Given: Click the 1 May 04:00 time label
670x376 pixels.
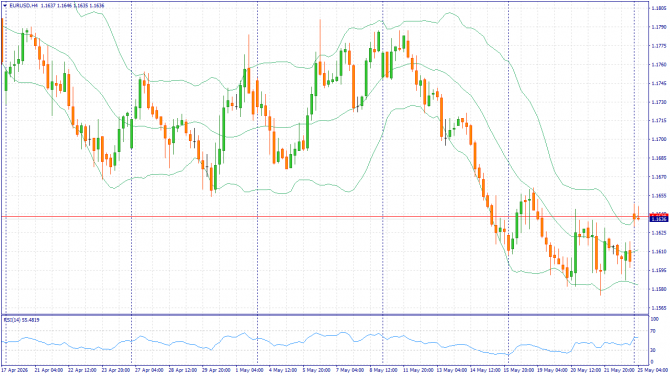Looking at the screenshot, I should pos(250,370).
